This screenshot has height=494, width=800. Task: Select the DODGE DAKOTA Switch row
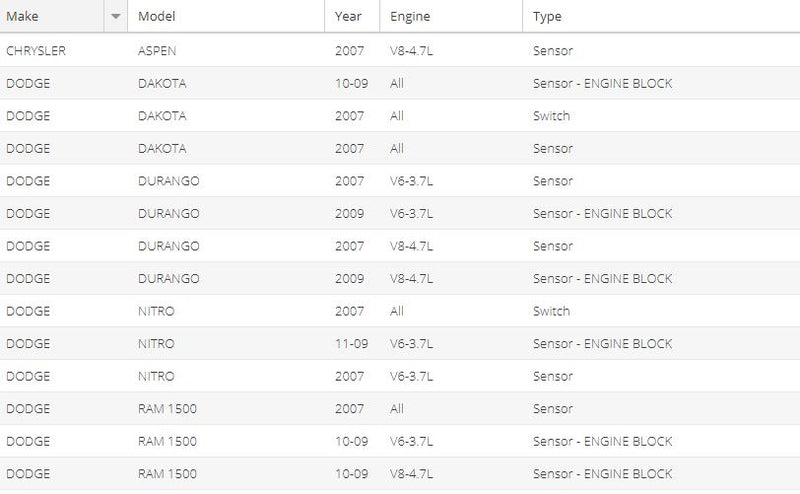tap(400, 115)
